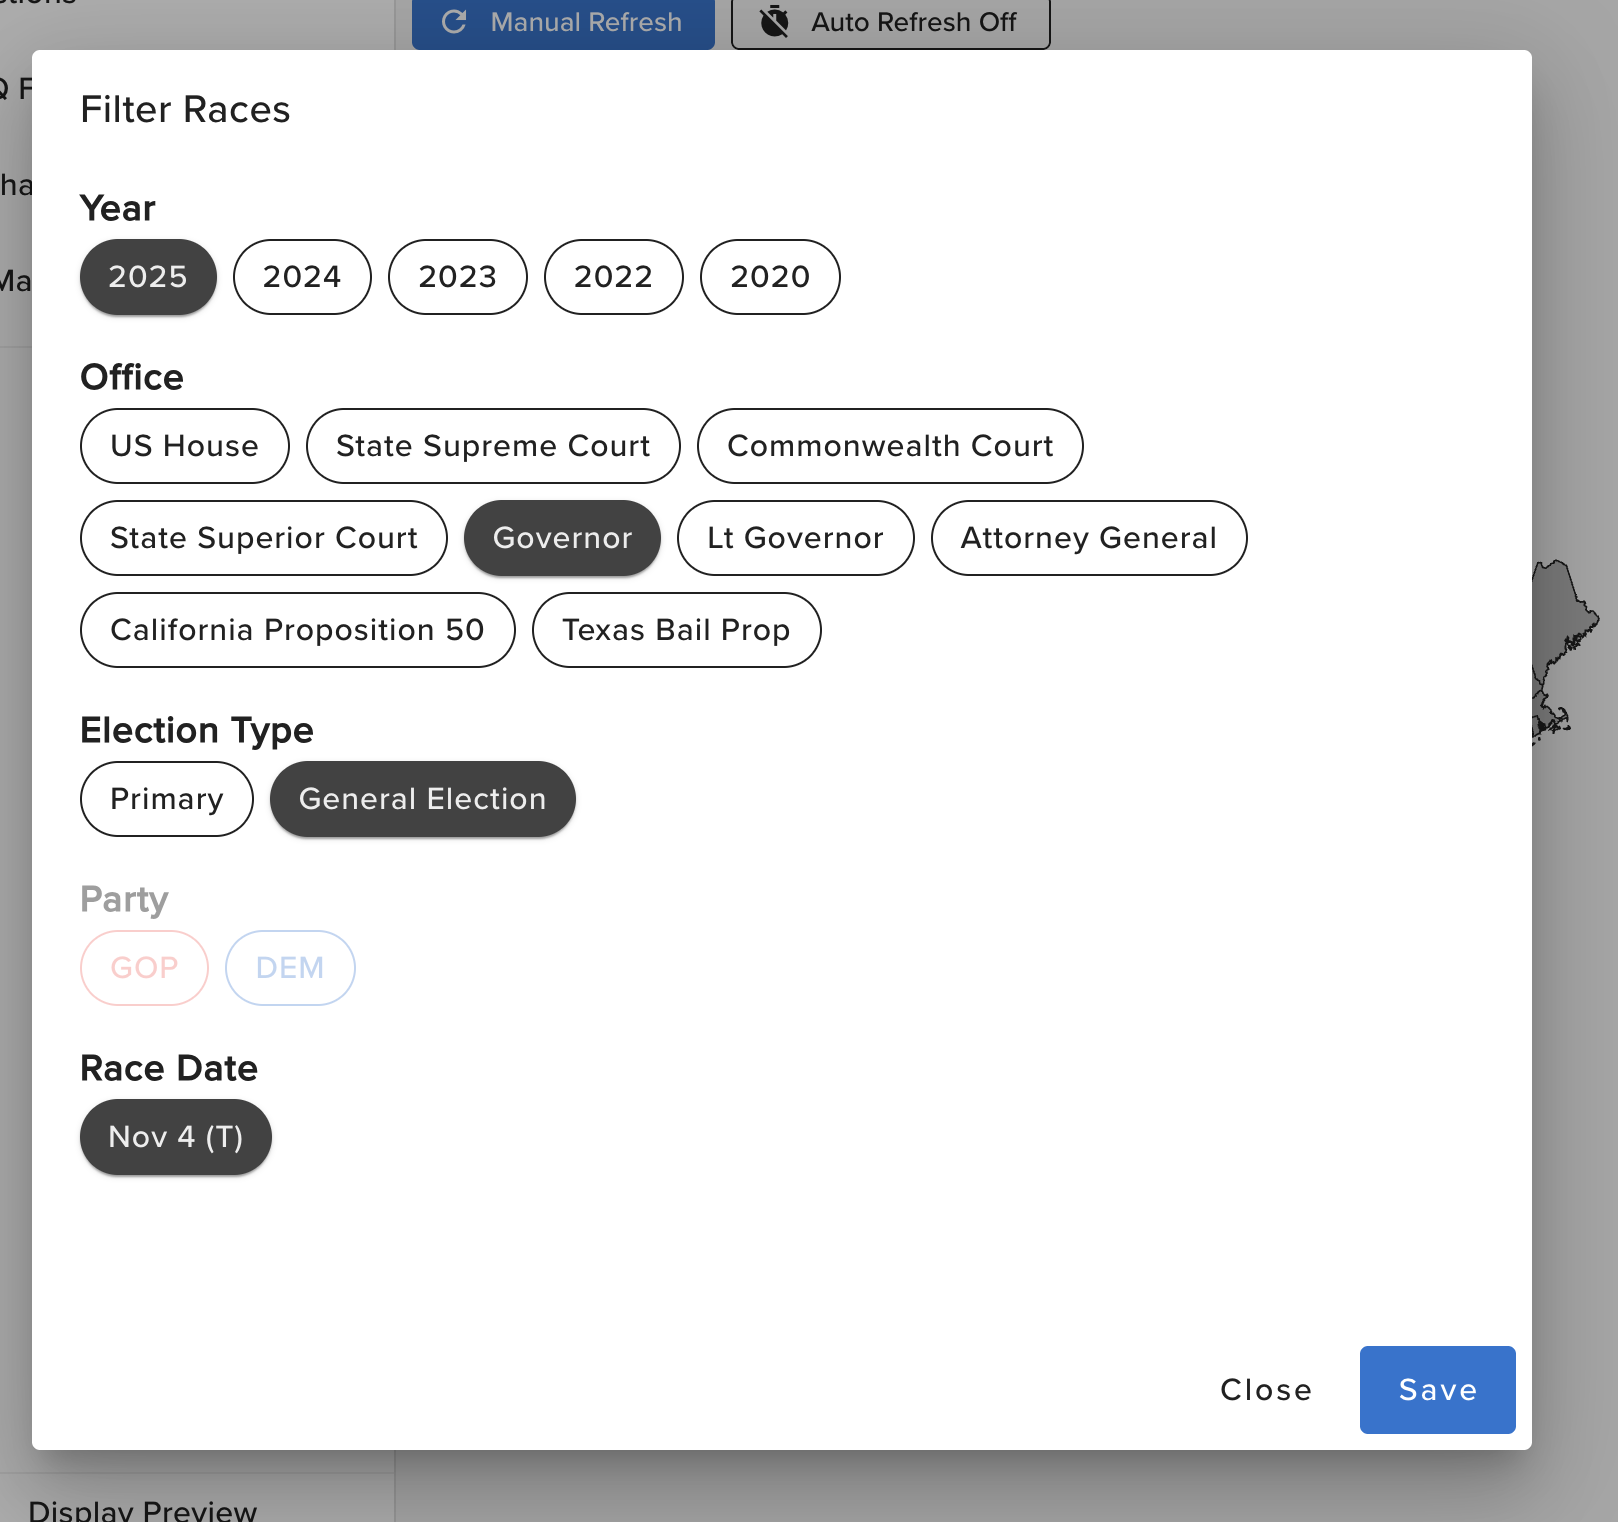Deselect the 2025 year chip

(148, 277)
